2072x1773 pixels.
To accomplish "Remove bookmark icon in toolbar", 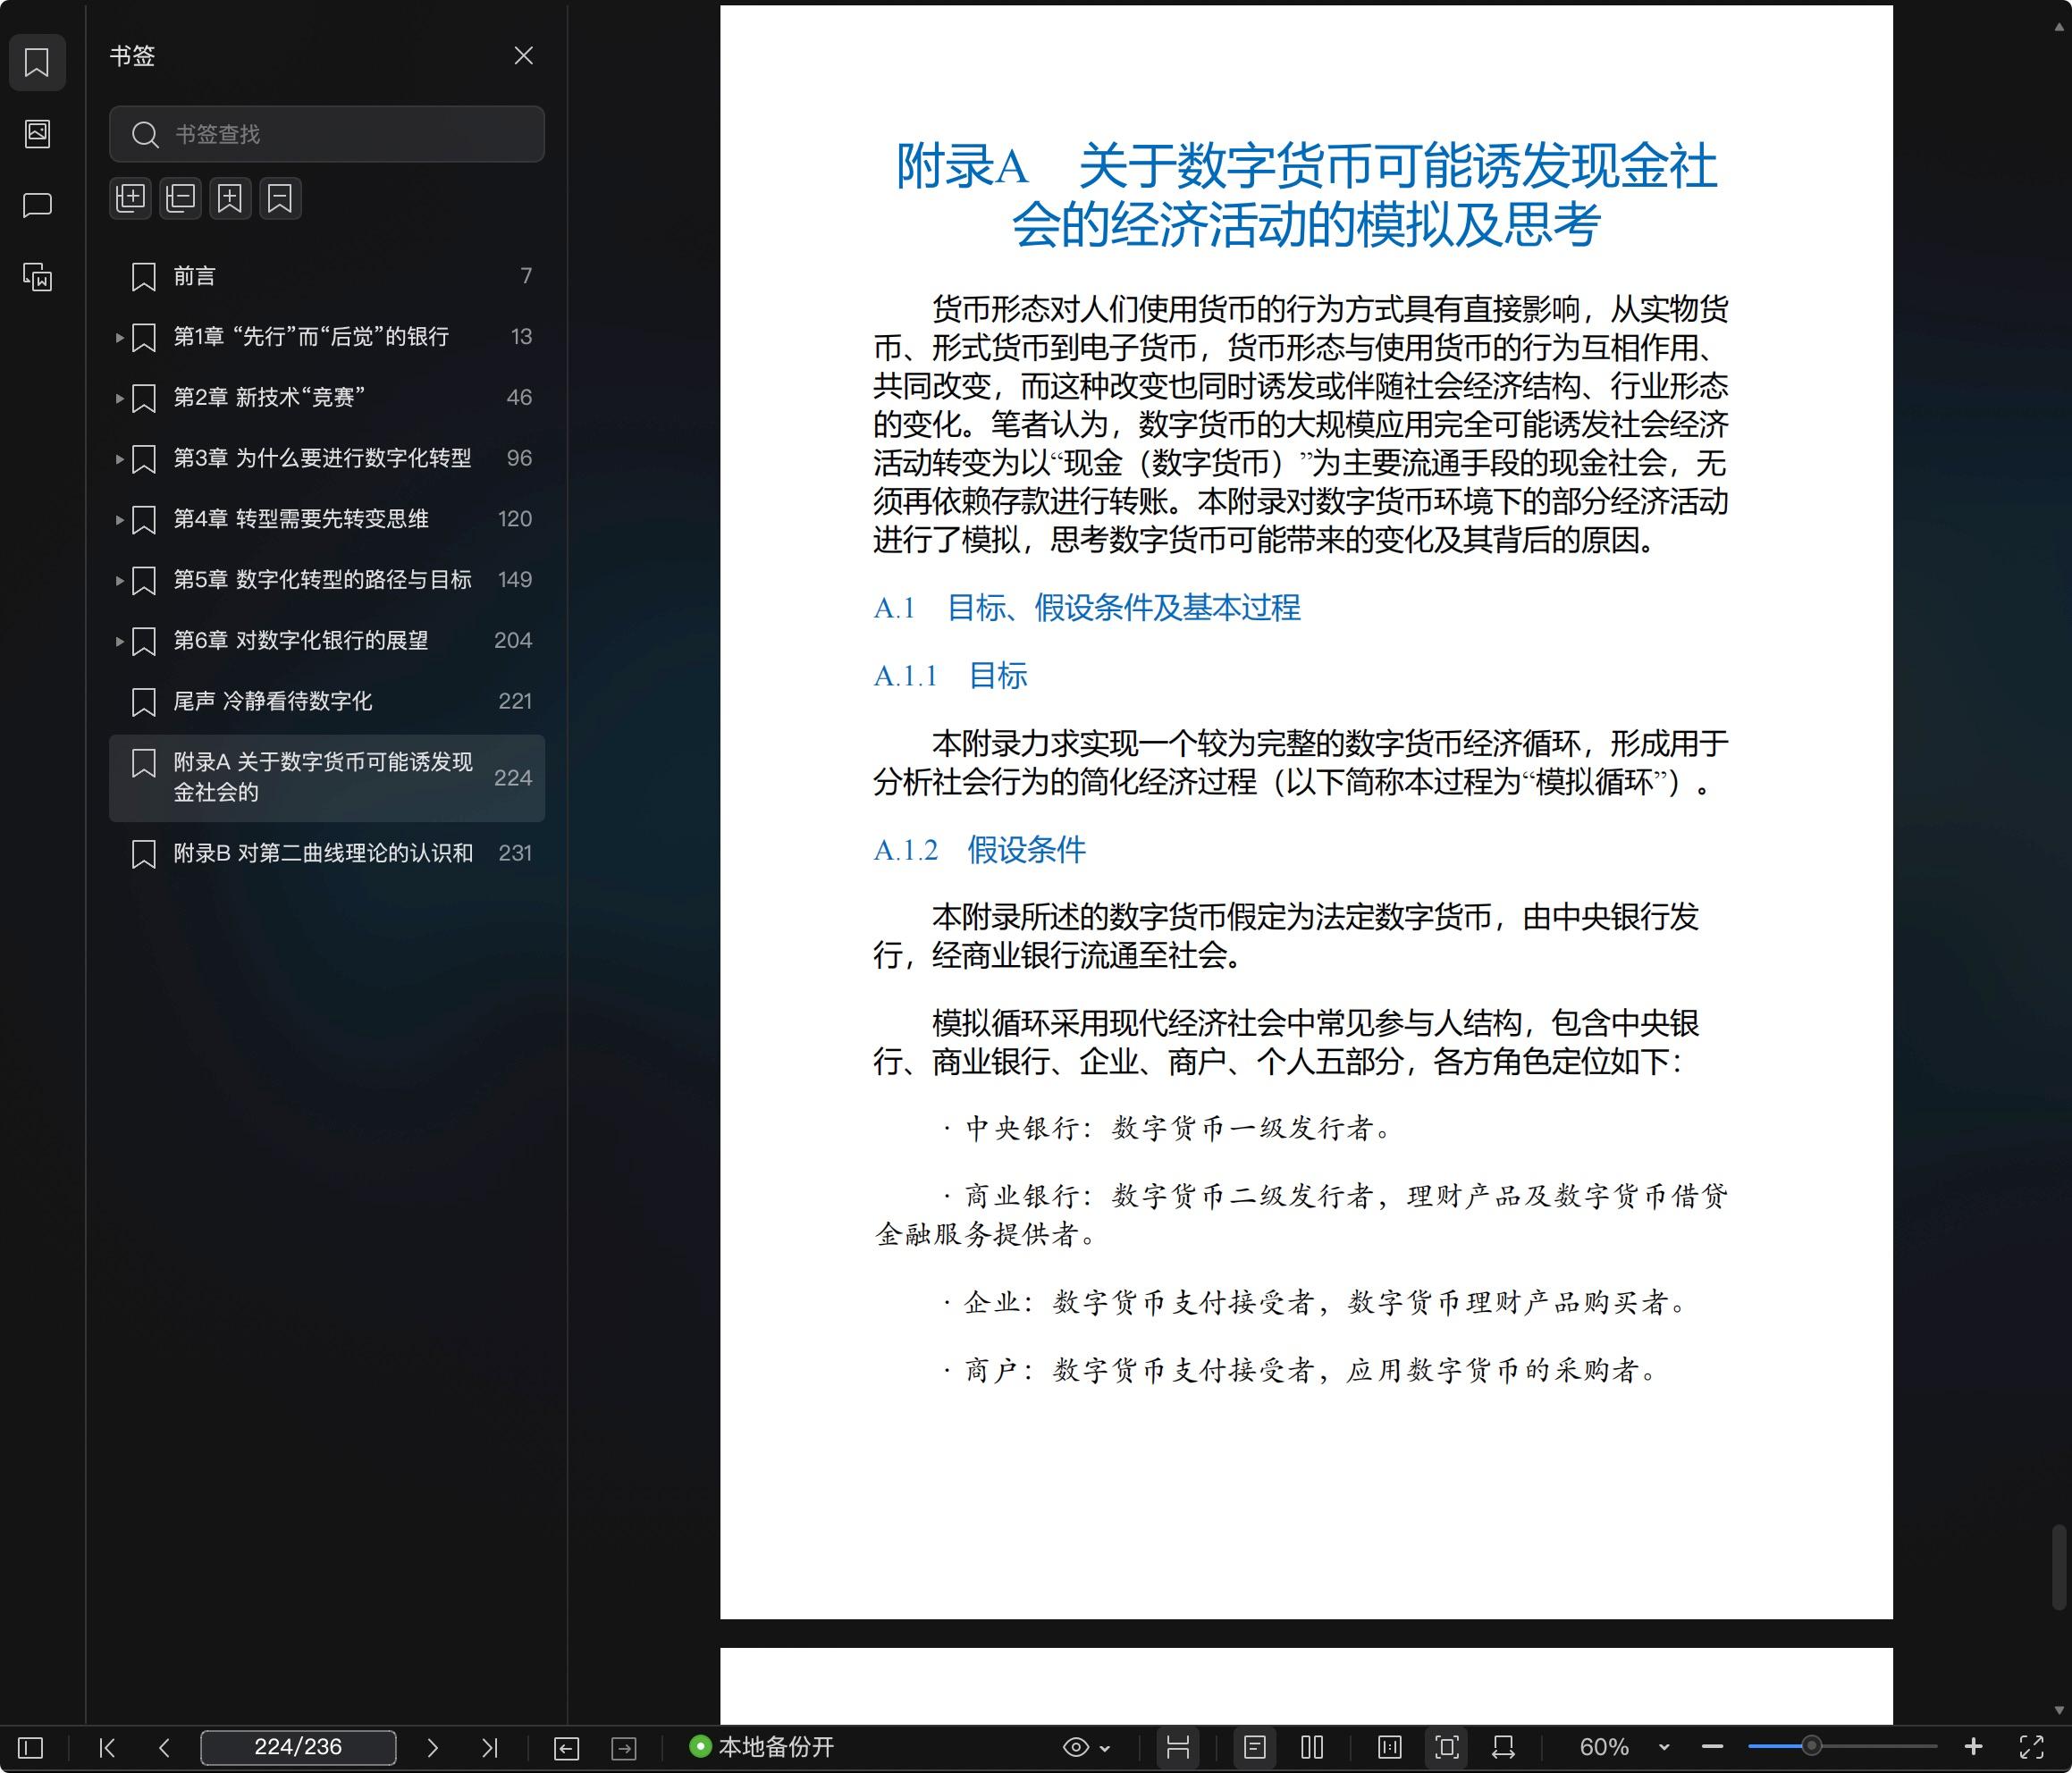I will click(280, 198).
